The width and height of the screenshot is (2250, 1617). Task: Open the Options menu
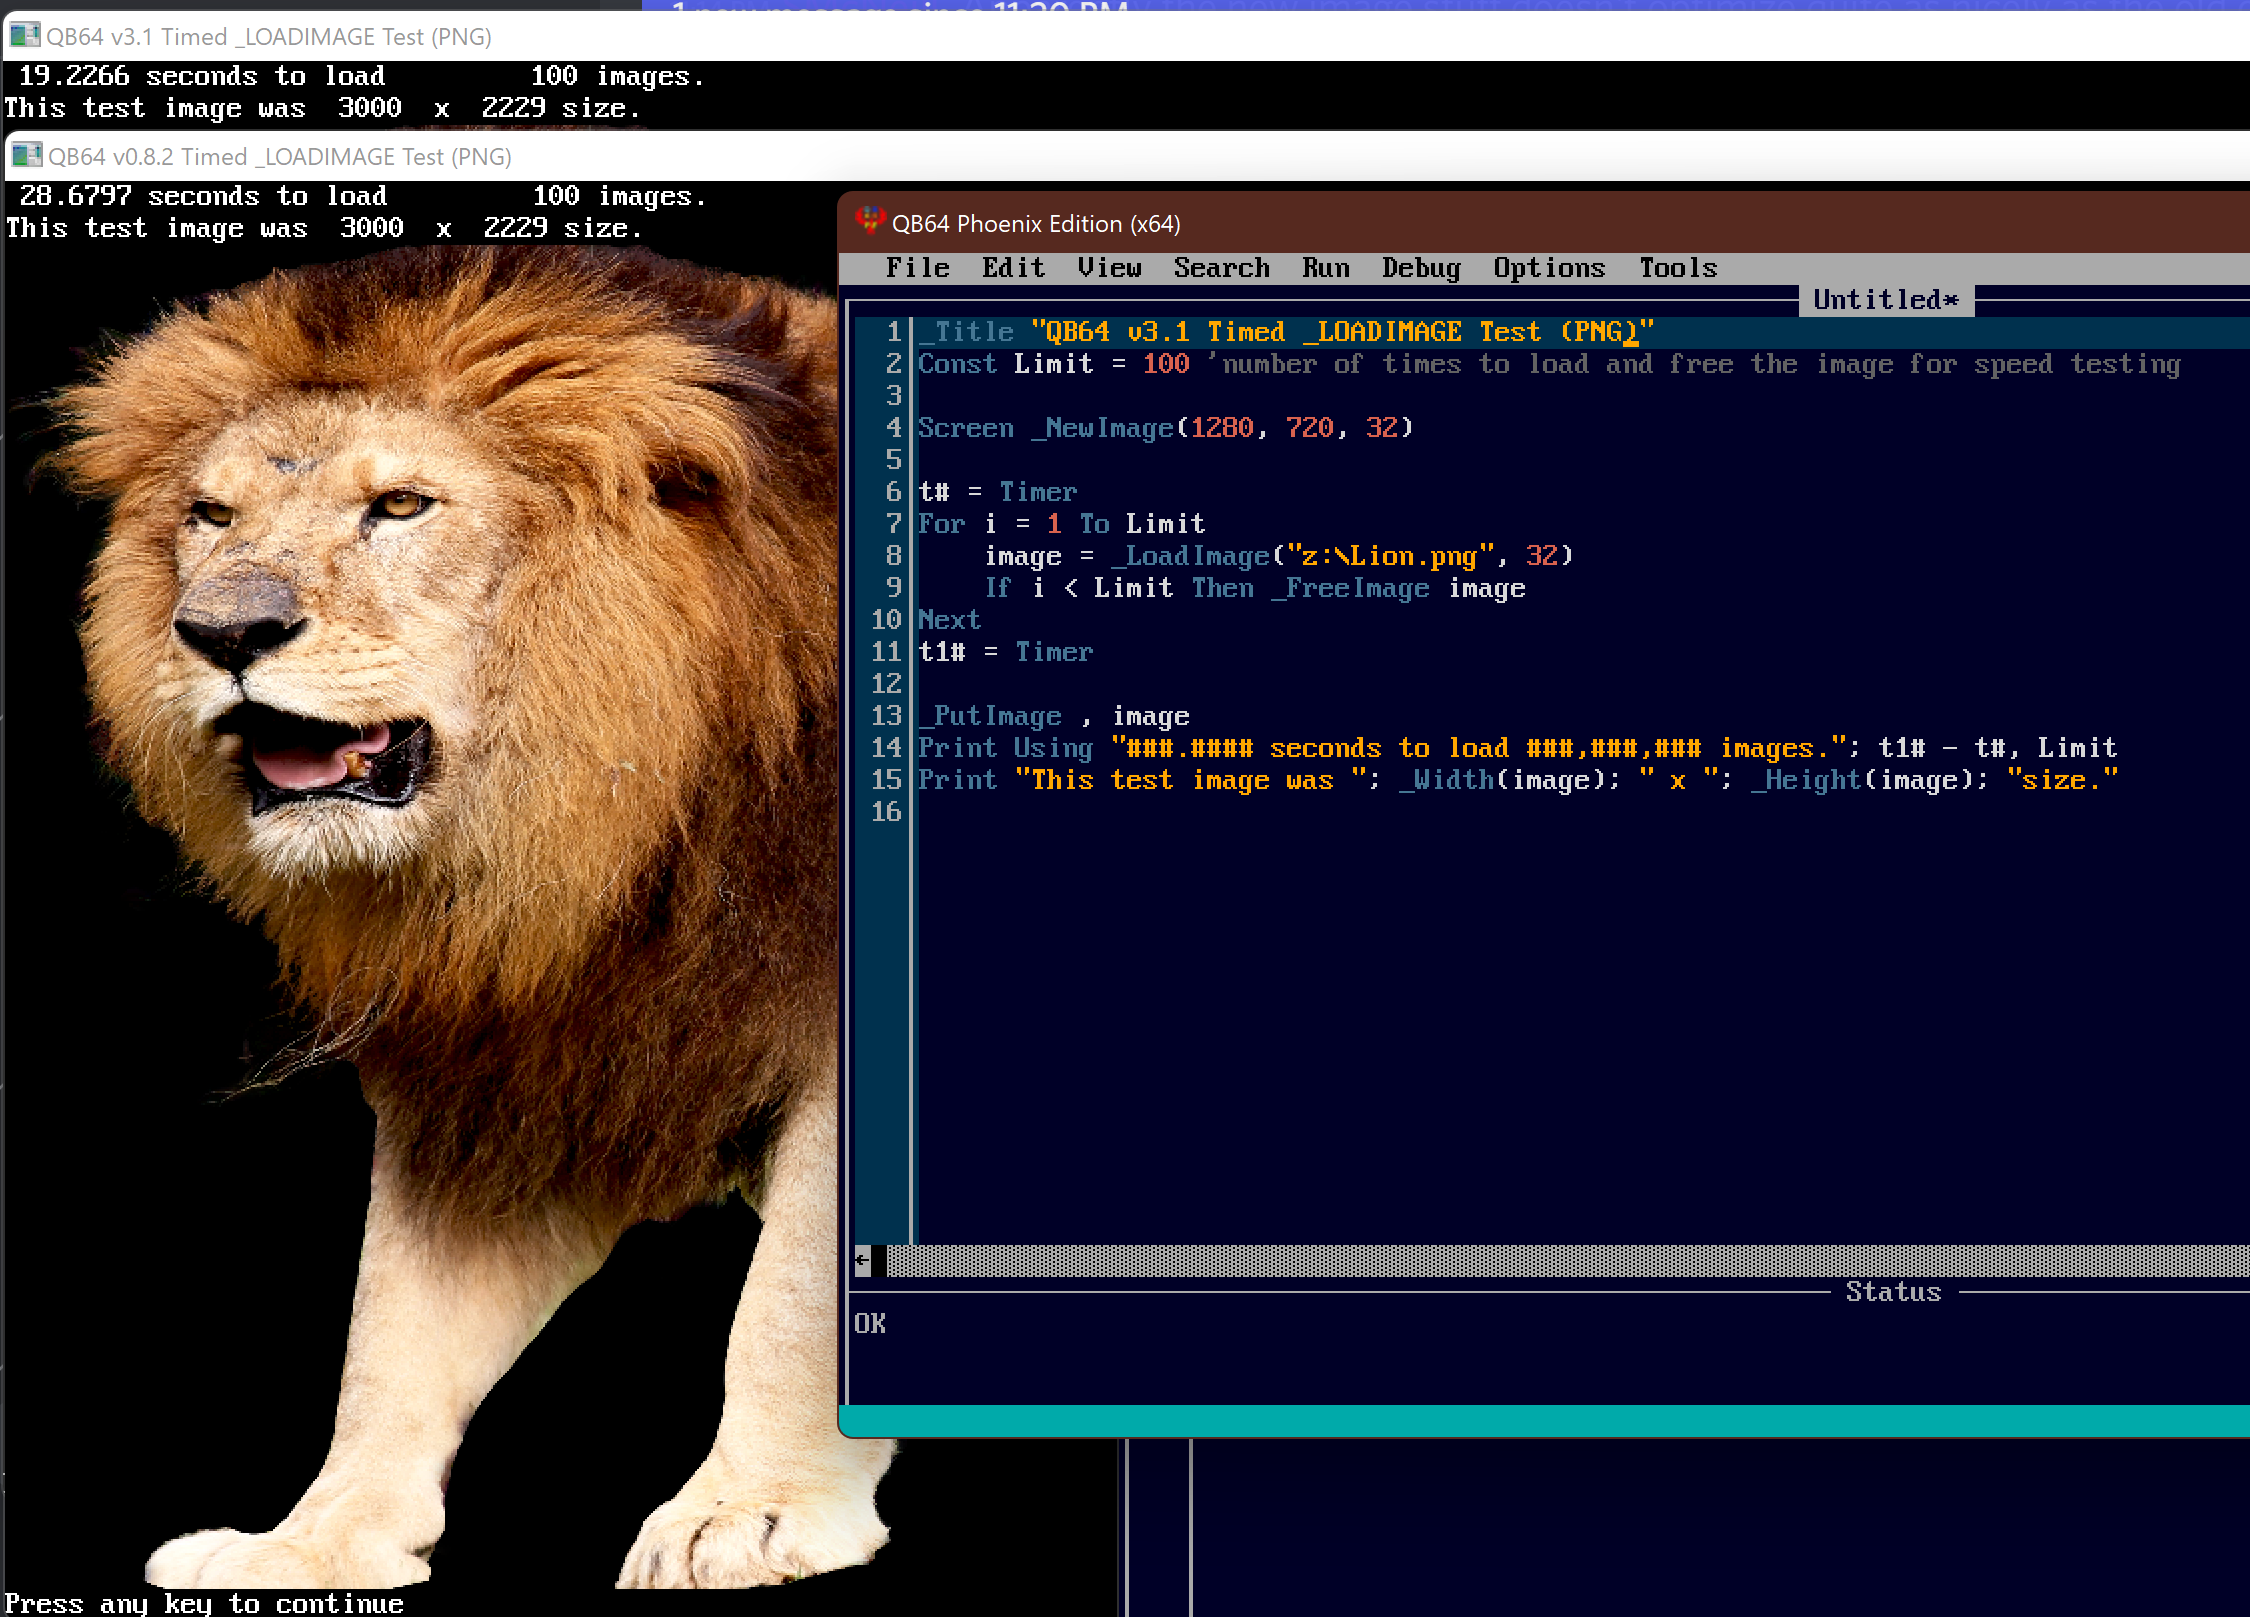click(1549, 268)
